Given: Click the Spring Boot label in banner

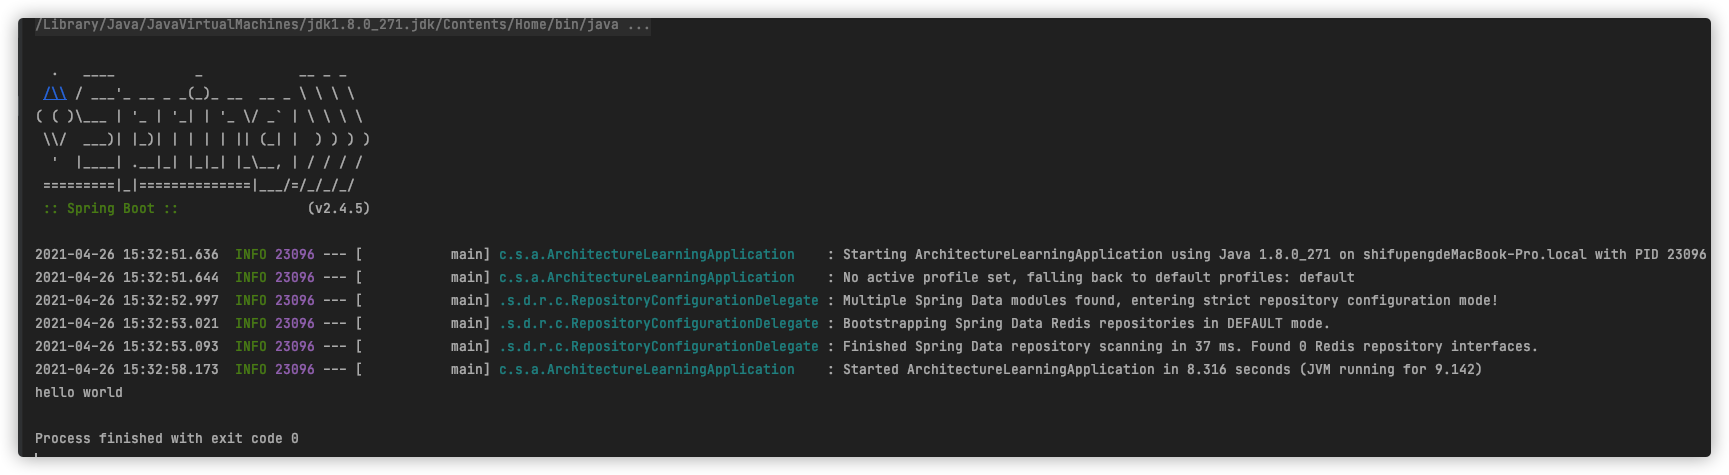Looking at the screenshot, I should [111, 209].
